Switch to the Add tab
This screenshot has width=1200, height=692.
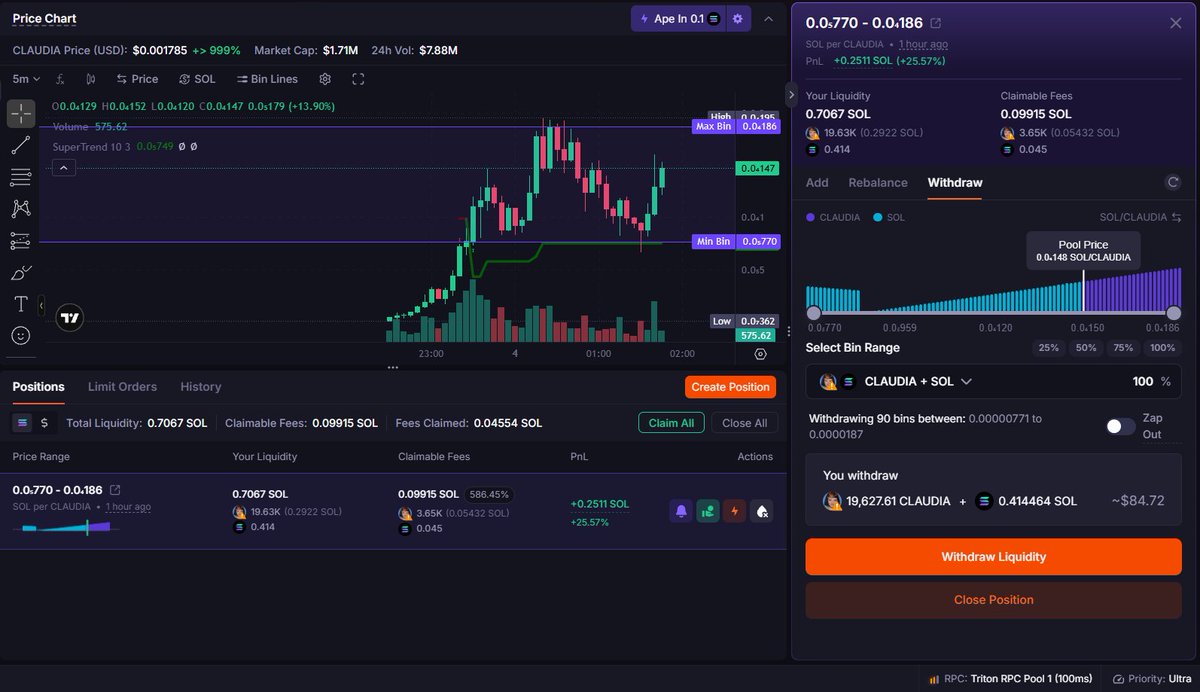(x=817, y=183)
